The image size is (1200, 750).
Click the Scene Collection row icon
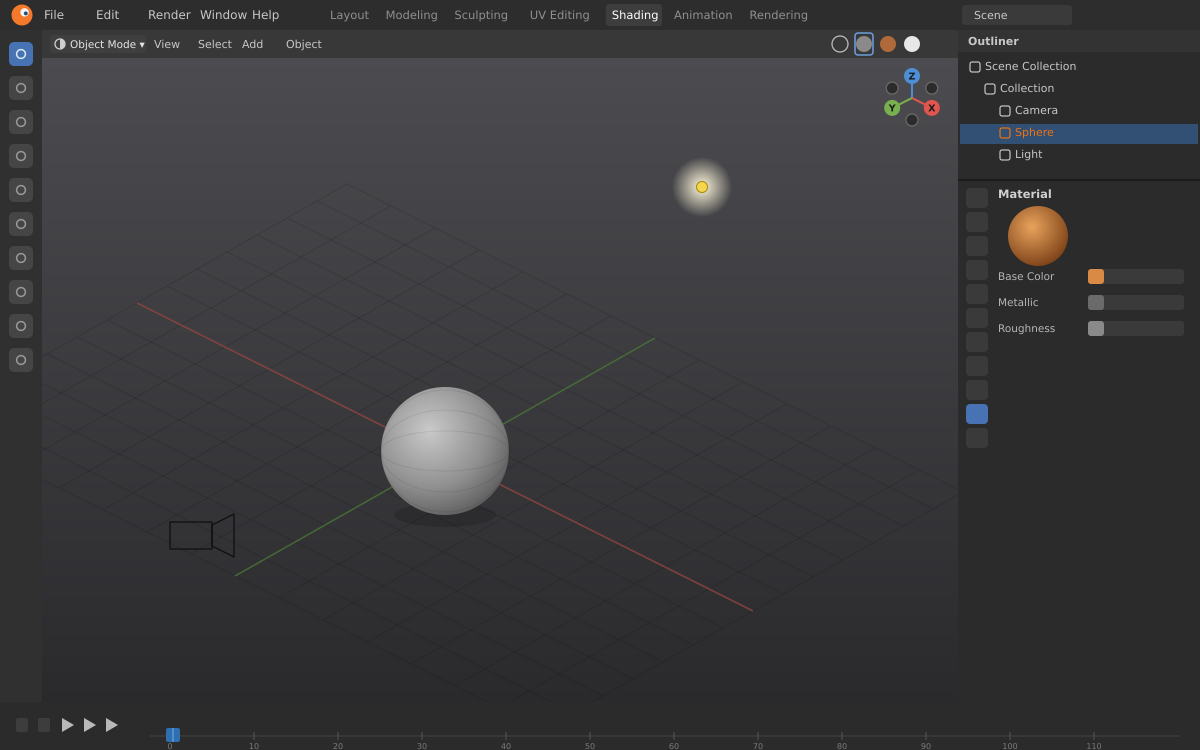point(975,67)
